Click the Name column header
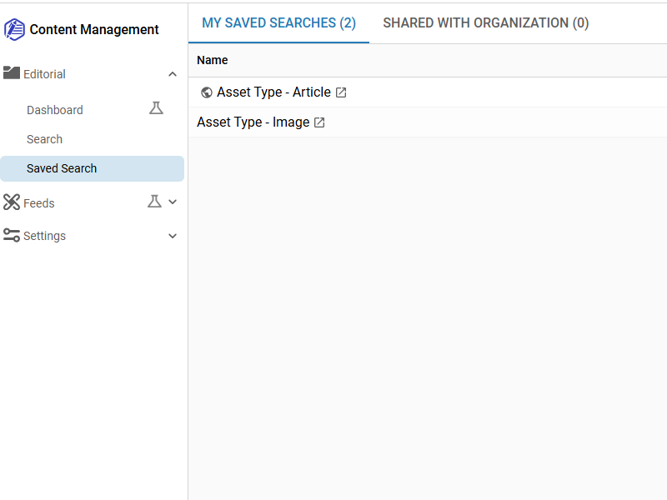The width and height of the screenshot is (667, 500). pyautogui.click(x=212, y=60)
